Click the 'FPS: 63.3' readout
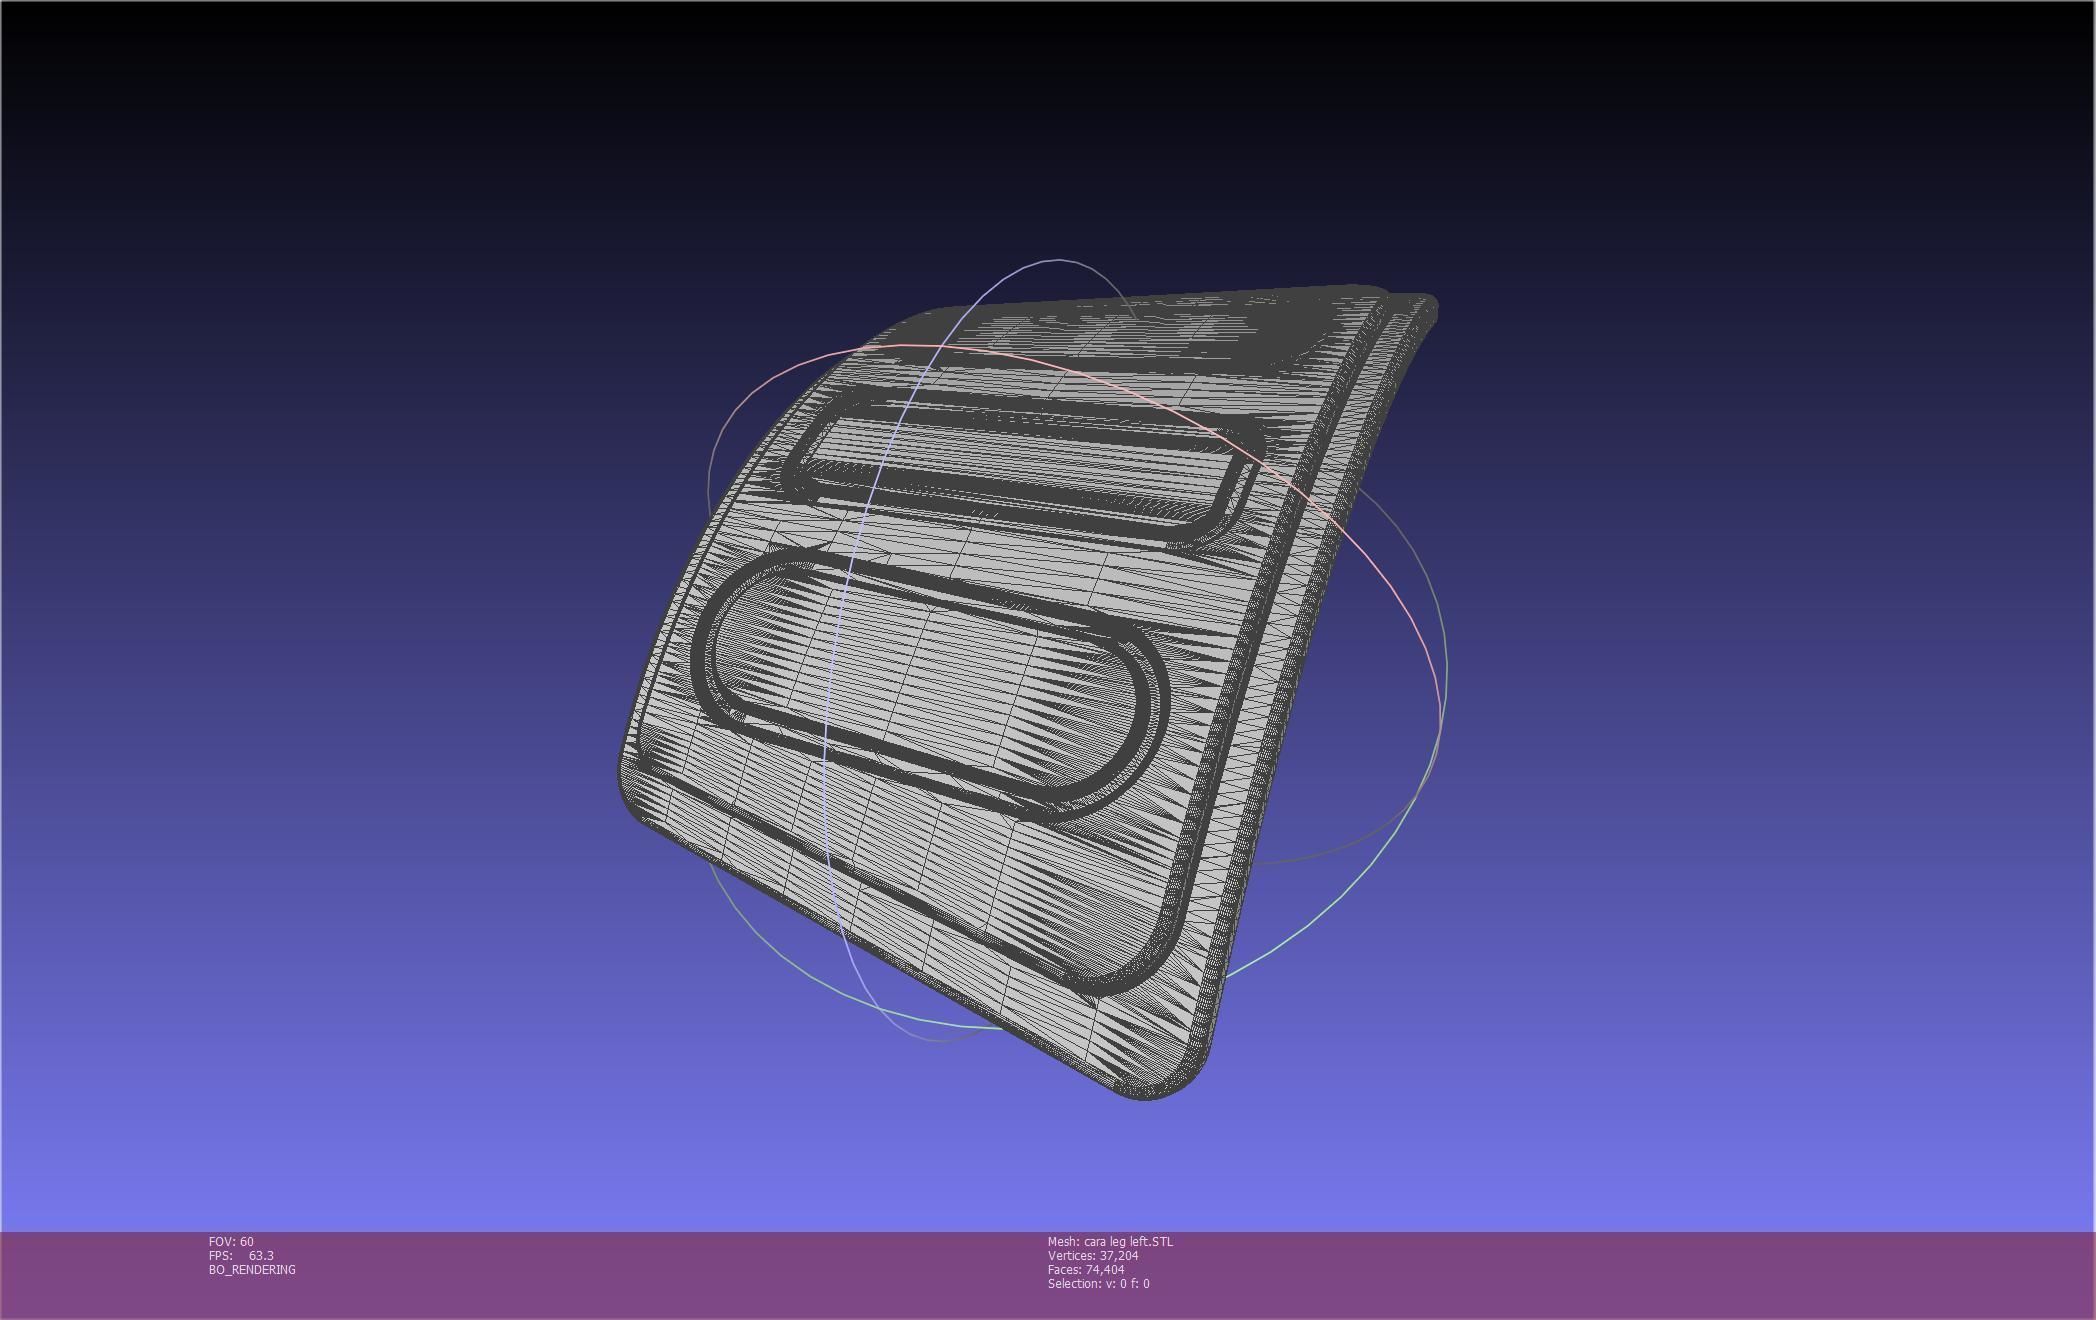The image size is (2096, 1320). (x=241, y=1256)
